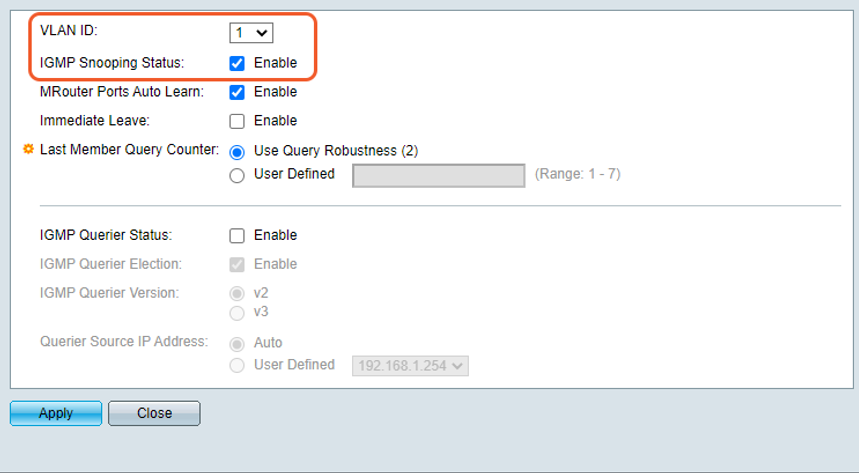Select Auto Querier Source IP Address

(237, 344)
